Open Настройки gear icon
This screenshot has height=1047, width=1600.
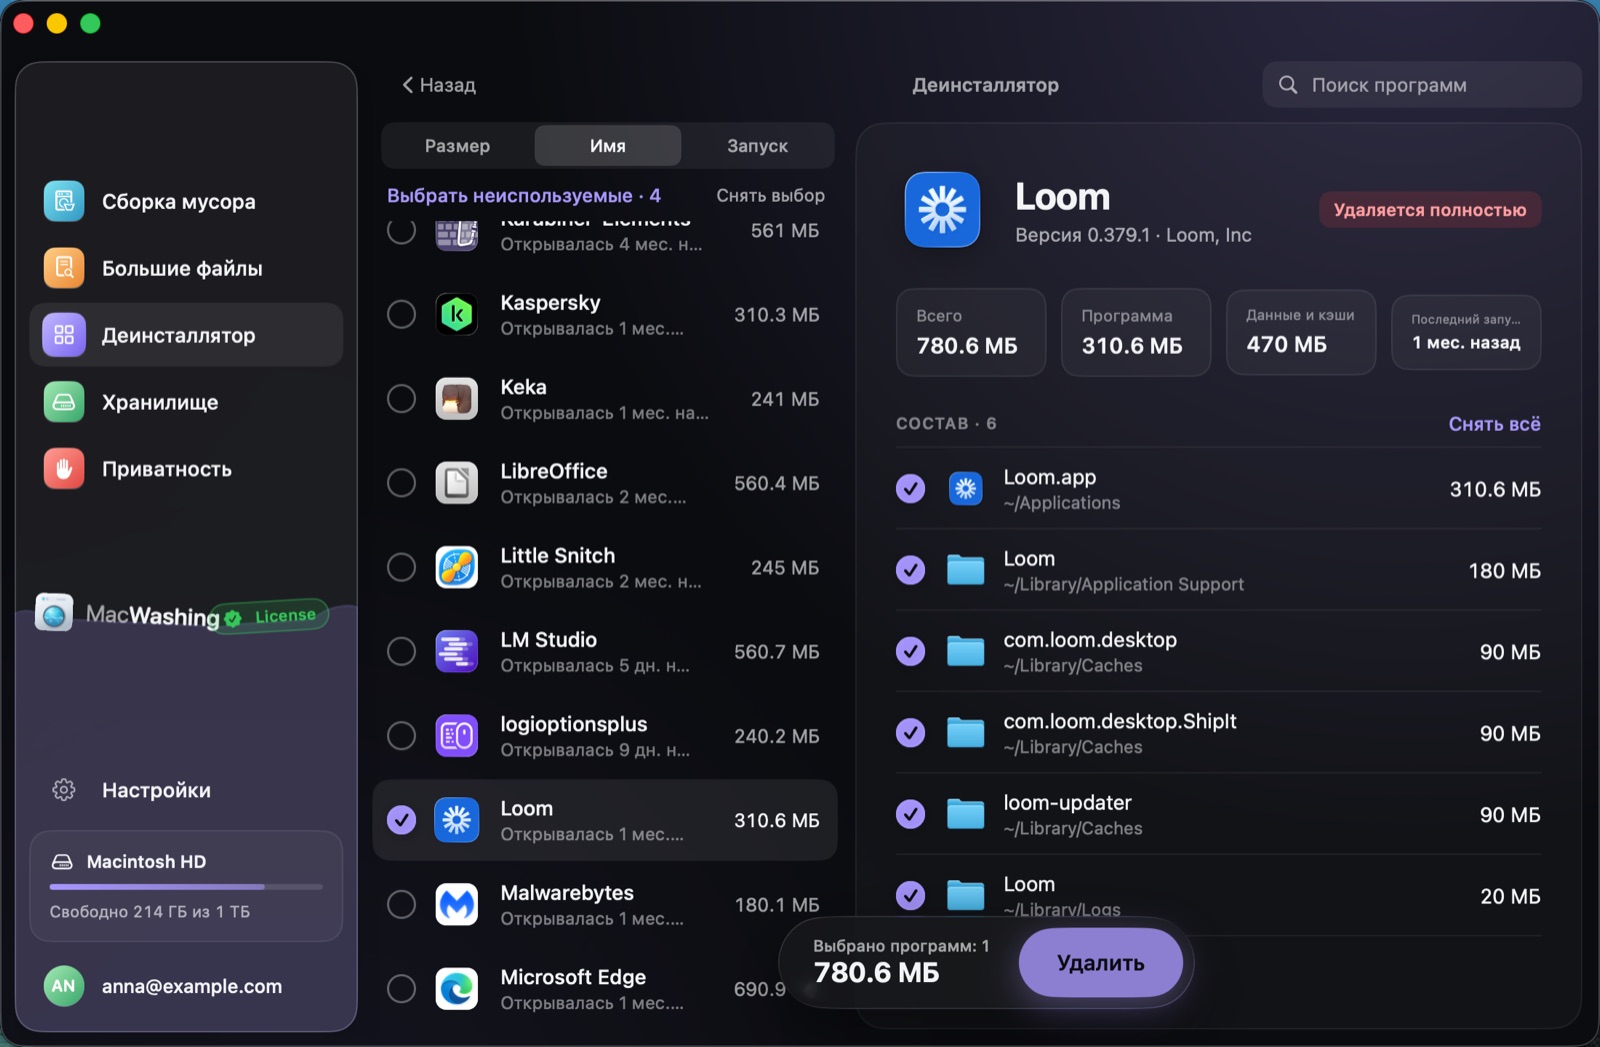pyautogui.click(x=64, y=790)
